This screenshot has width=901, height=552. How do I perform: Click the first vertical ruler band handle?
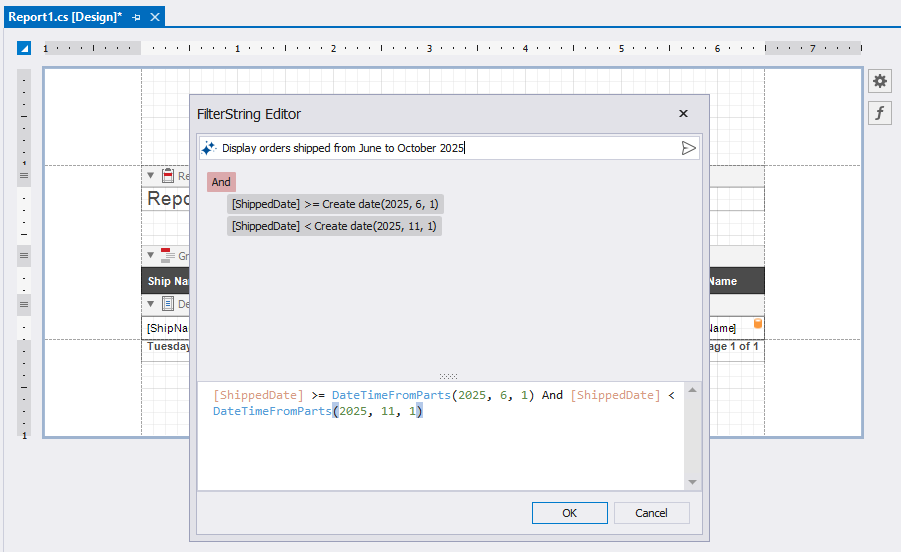(24, 175)
